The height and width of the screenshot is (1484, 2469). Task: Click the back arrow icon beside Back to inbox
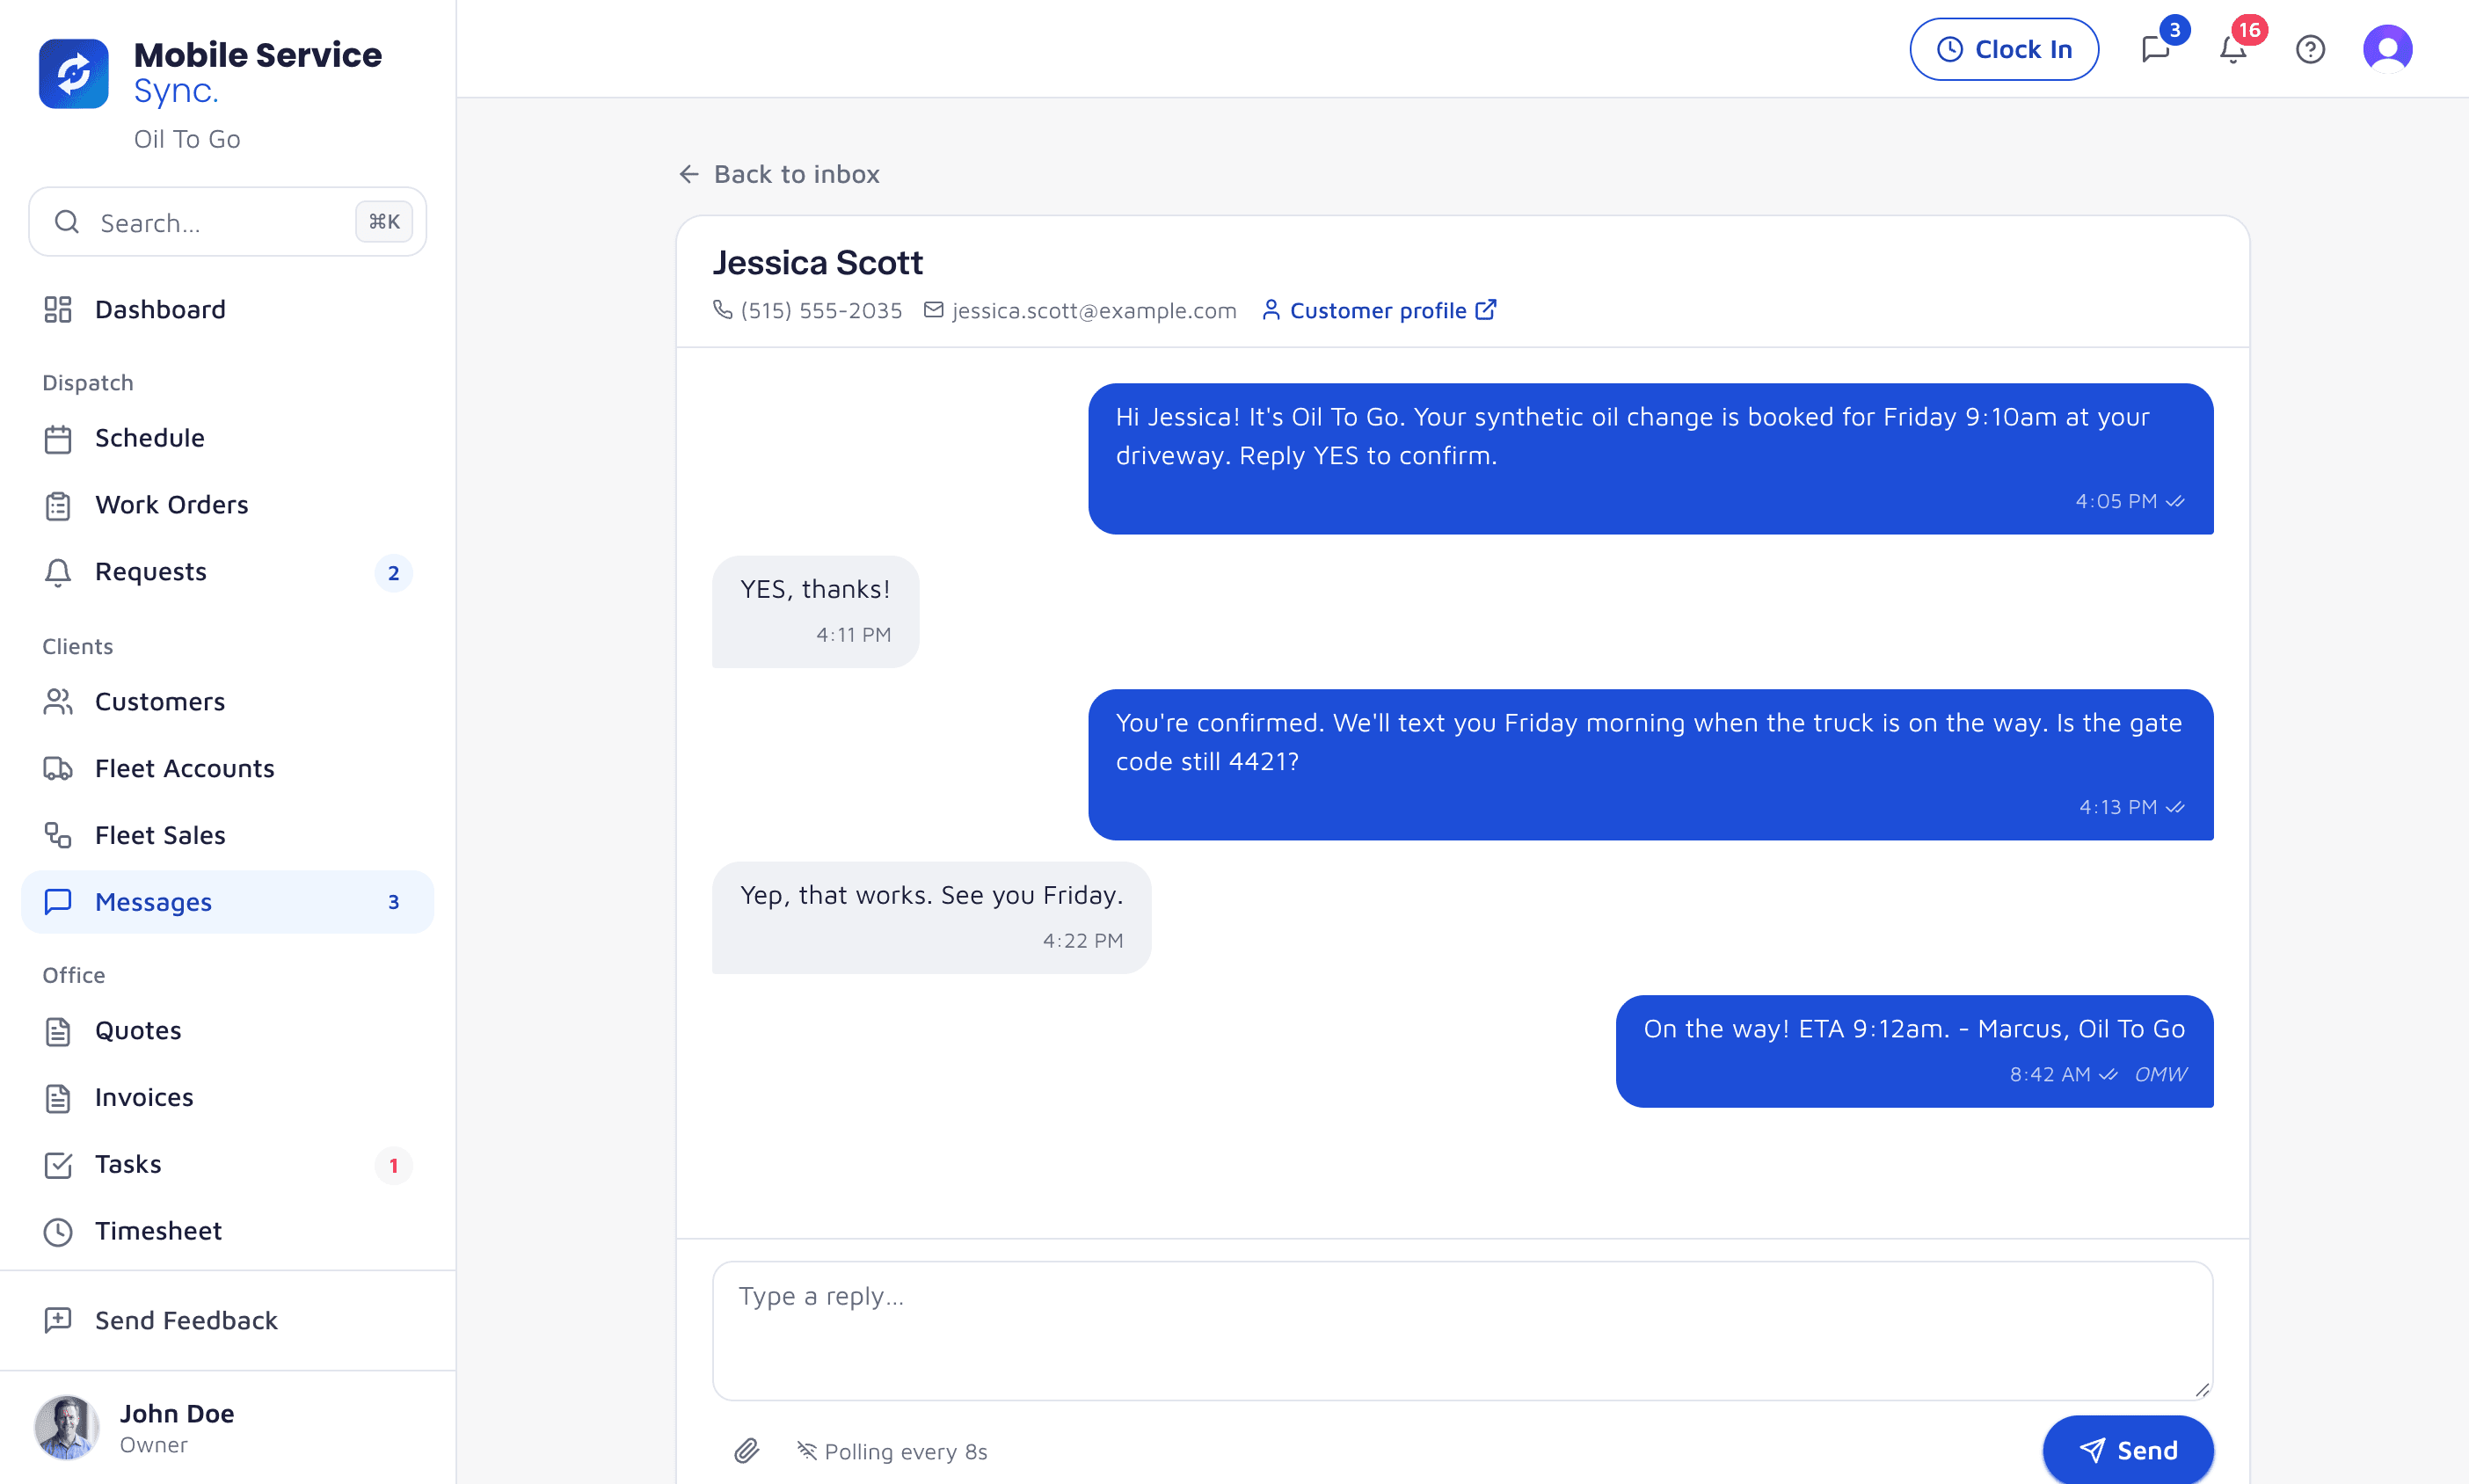pyautogui.click(x=689, y=174)
